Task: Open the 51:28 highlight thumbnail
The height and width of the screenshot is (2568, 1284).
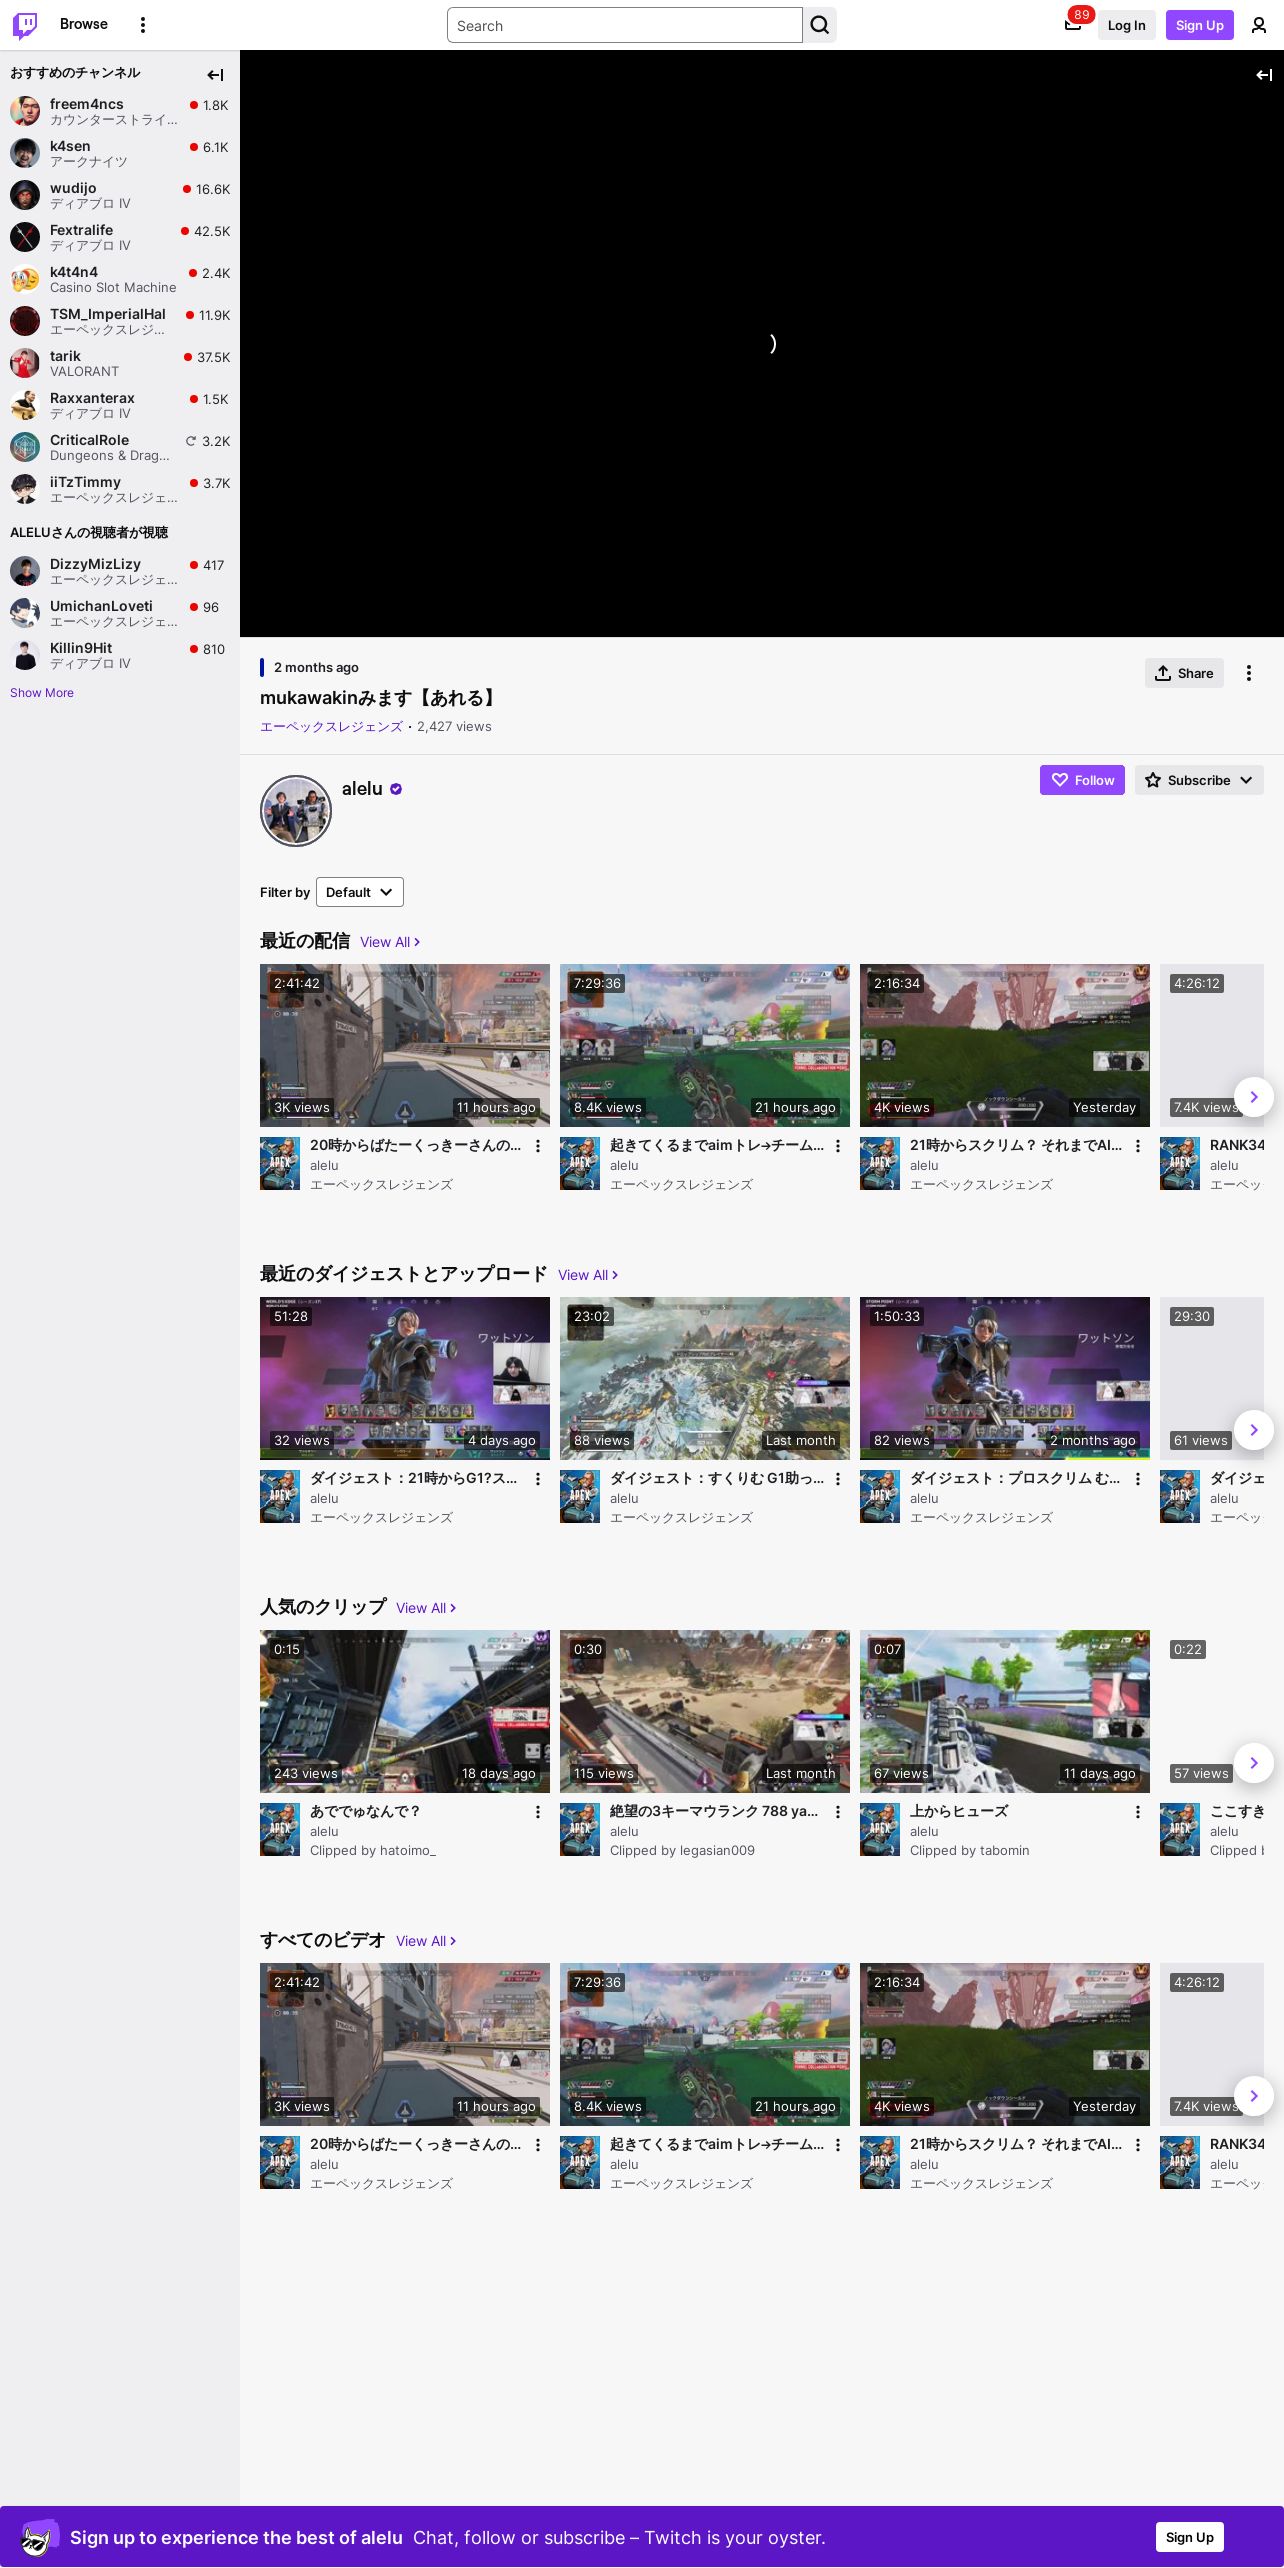Action: pyautogui.click(x=405, y=1378)
